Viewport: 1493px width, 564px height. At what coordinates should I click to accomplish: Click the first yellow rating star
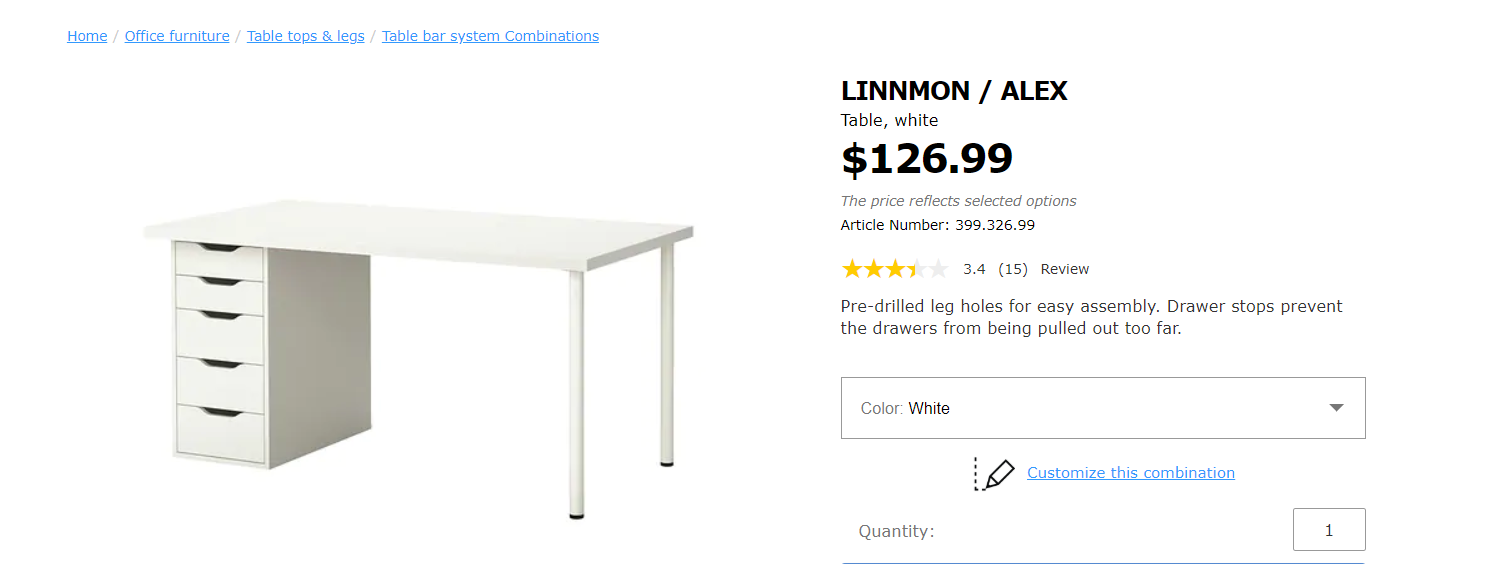[851, 269]
